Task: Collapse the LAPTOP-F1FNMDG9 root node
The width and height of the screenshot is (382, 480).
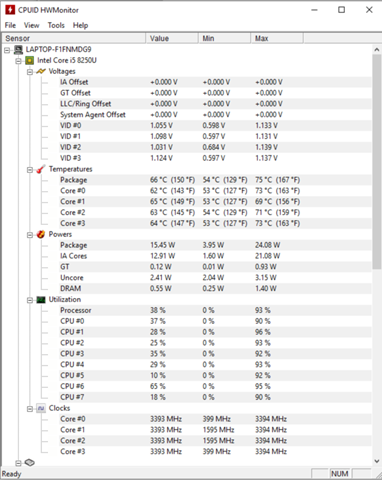Action: (x=7, y=50)
